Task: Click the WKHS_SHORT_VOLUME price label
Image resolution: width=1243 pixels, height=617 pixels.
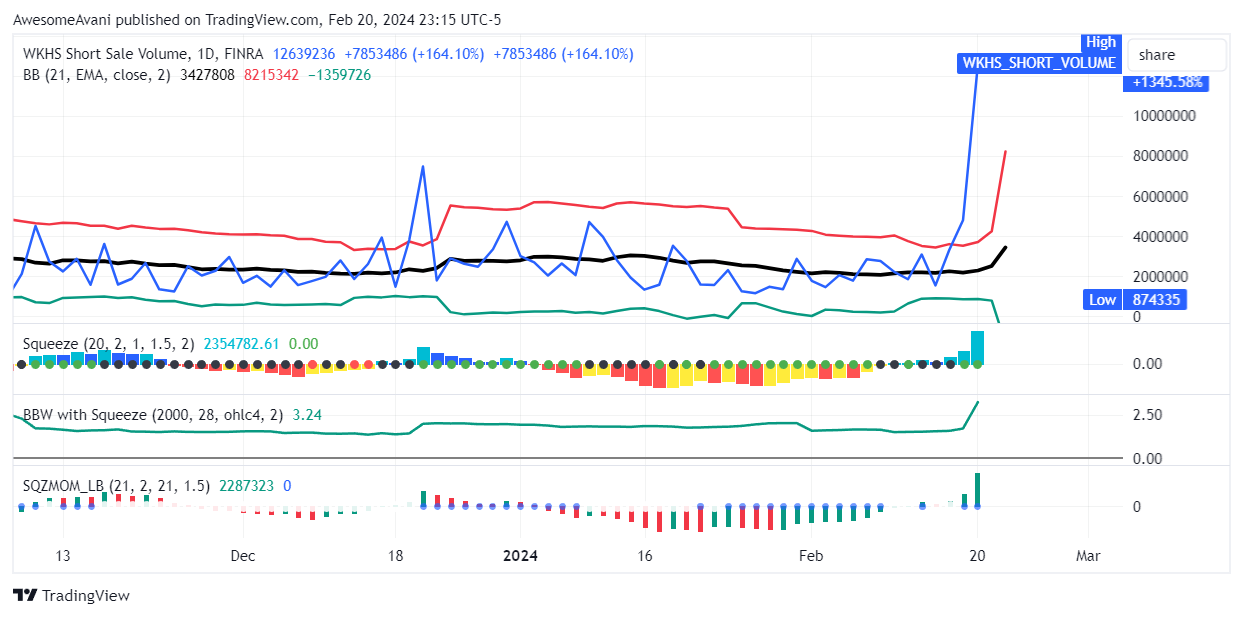Action: 1039,63
